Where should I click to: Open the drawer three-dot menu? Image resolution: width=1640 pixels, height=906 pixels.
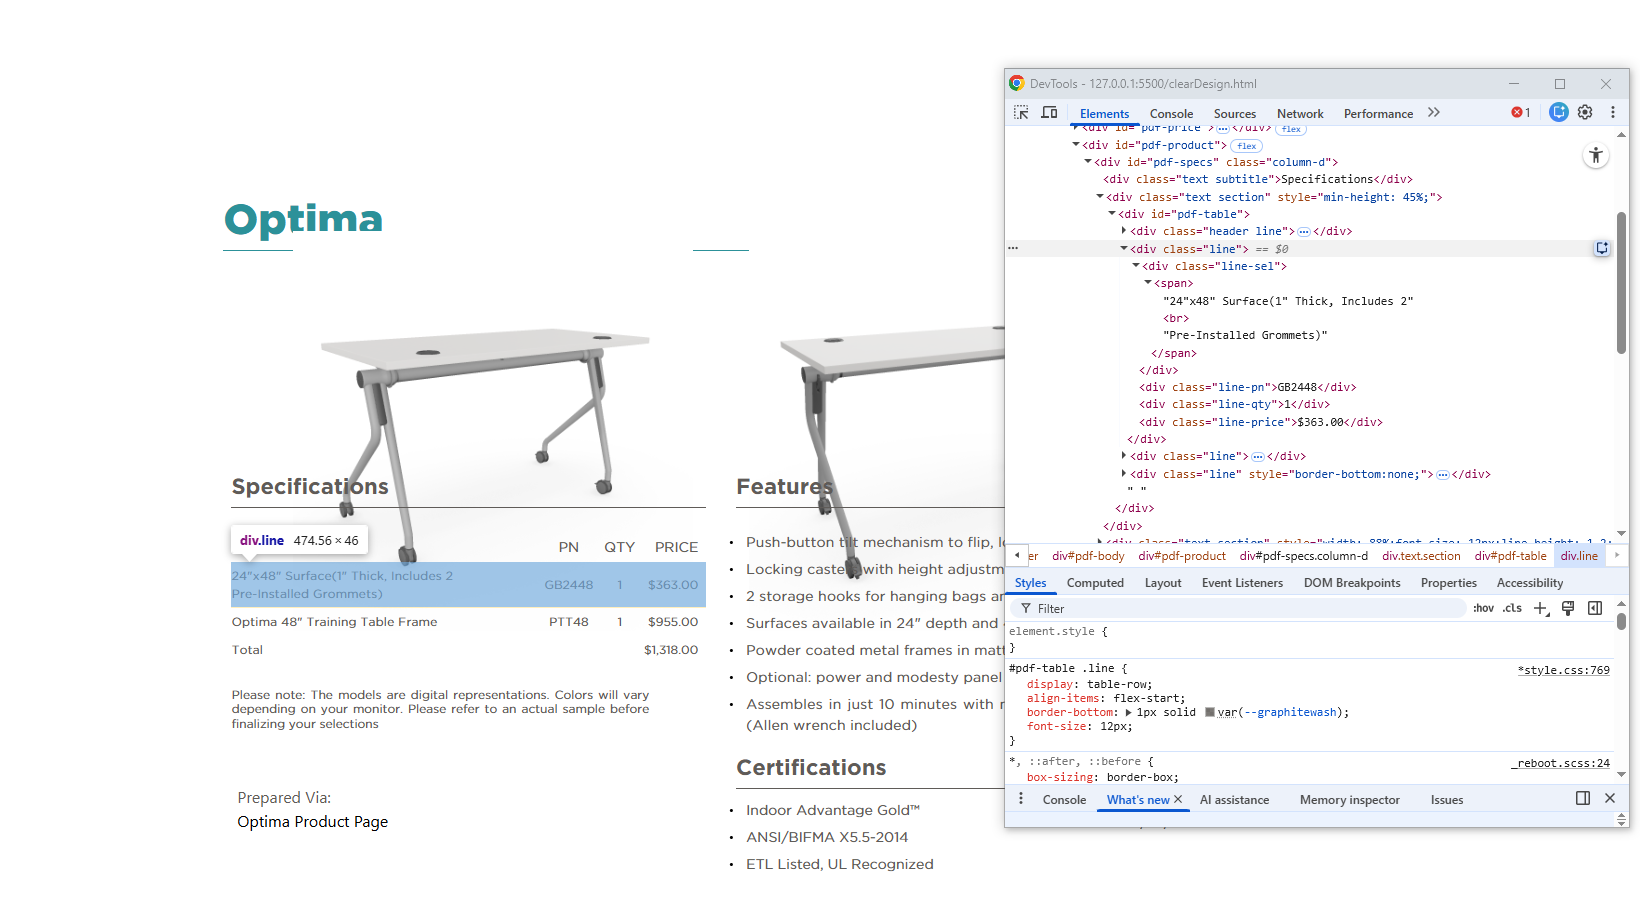1021,799
